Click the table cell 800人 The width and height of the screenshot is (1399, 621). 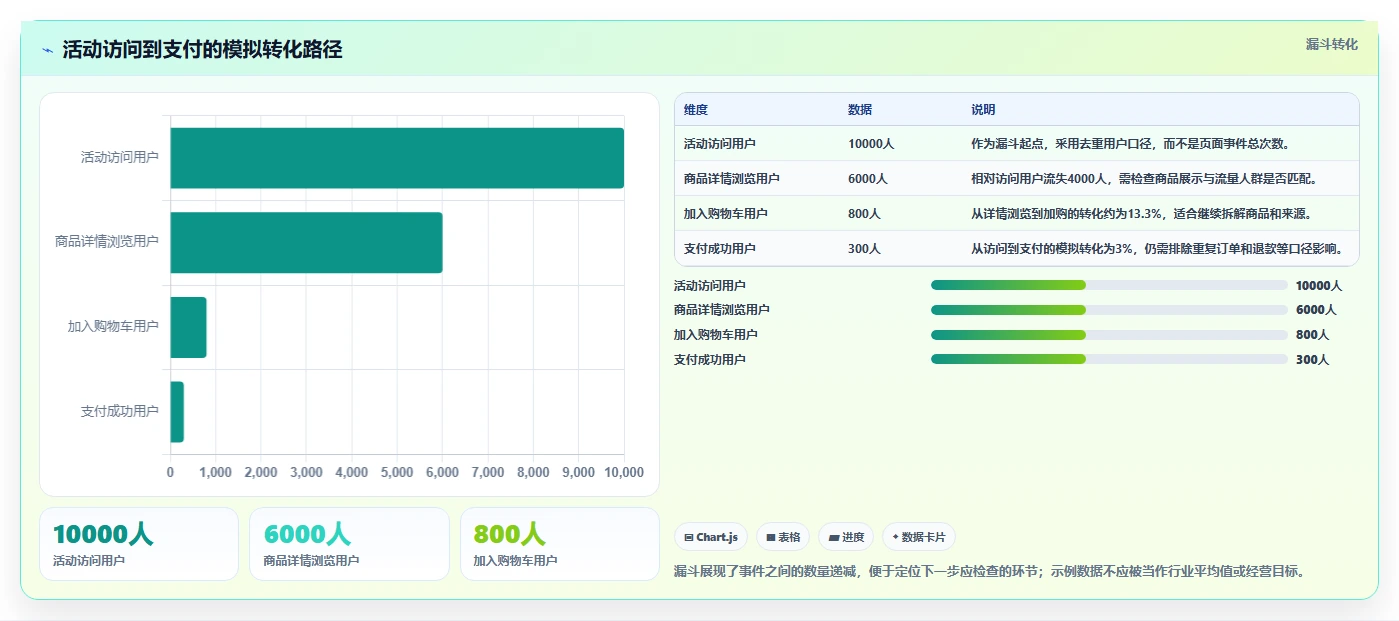point(864,214)
